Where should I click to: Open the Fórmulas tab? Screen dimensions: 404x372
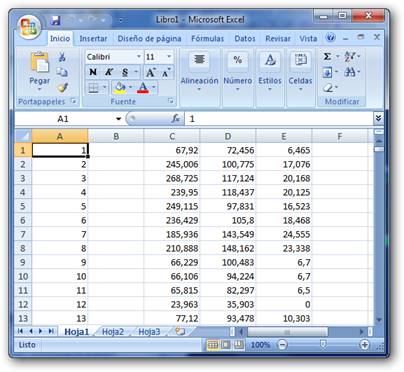(x=207, y=39)
